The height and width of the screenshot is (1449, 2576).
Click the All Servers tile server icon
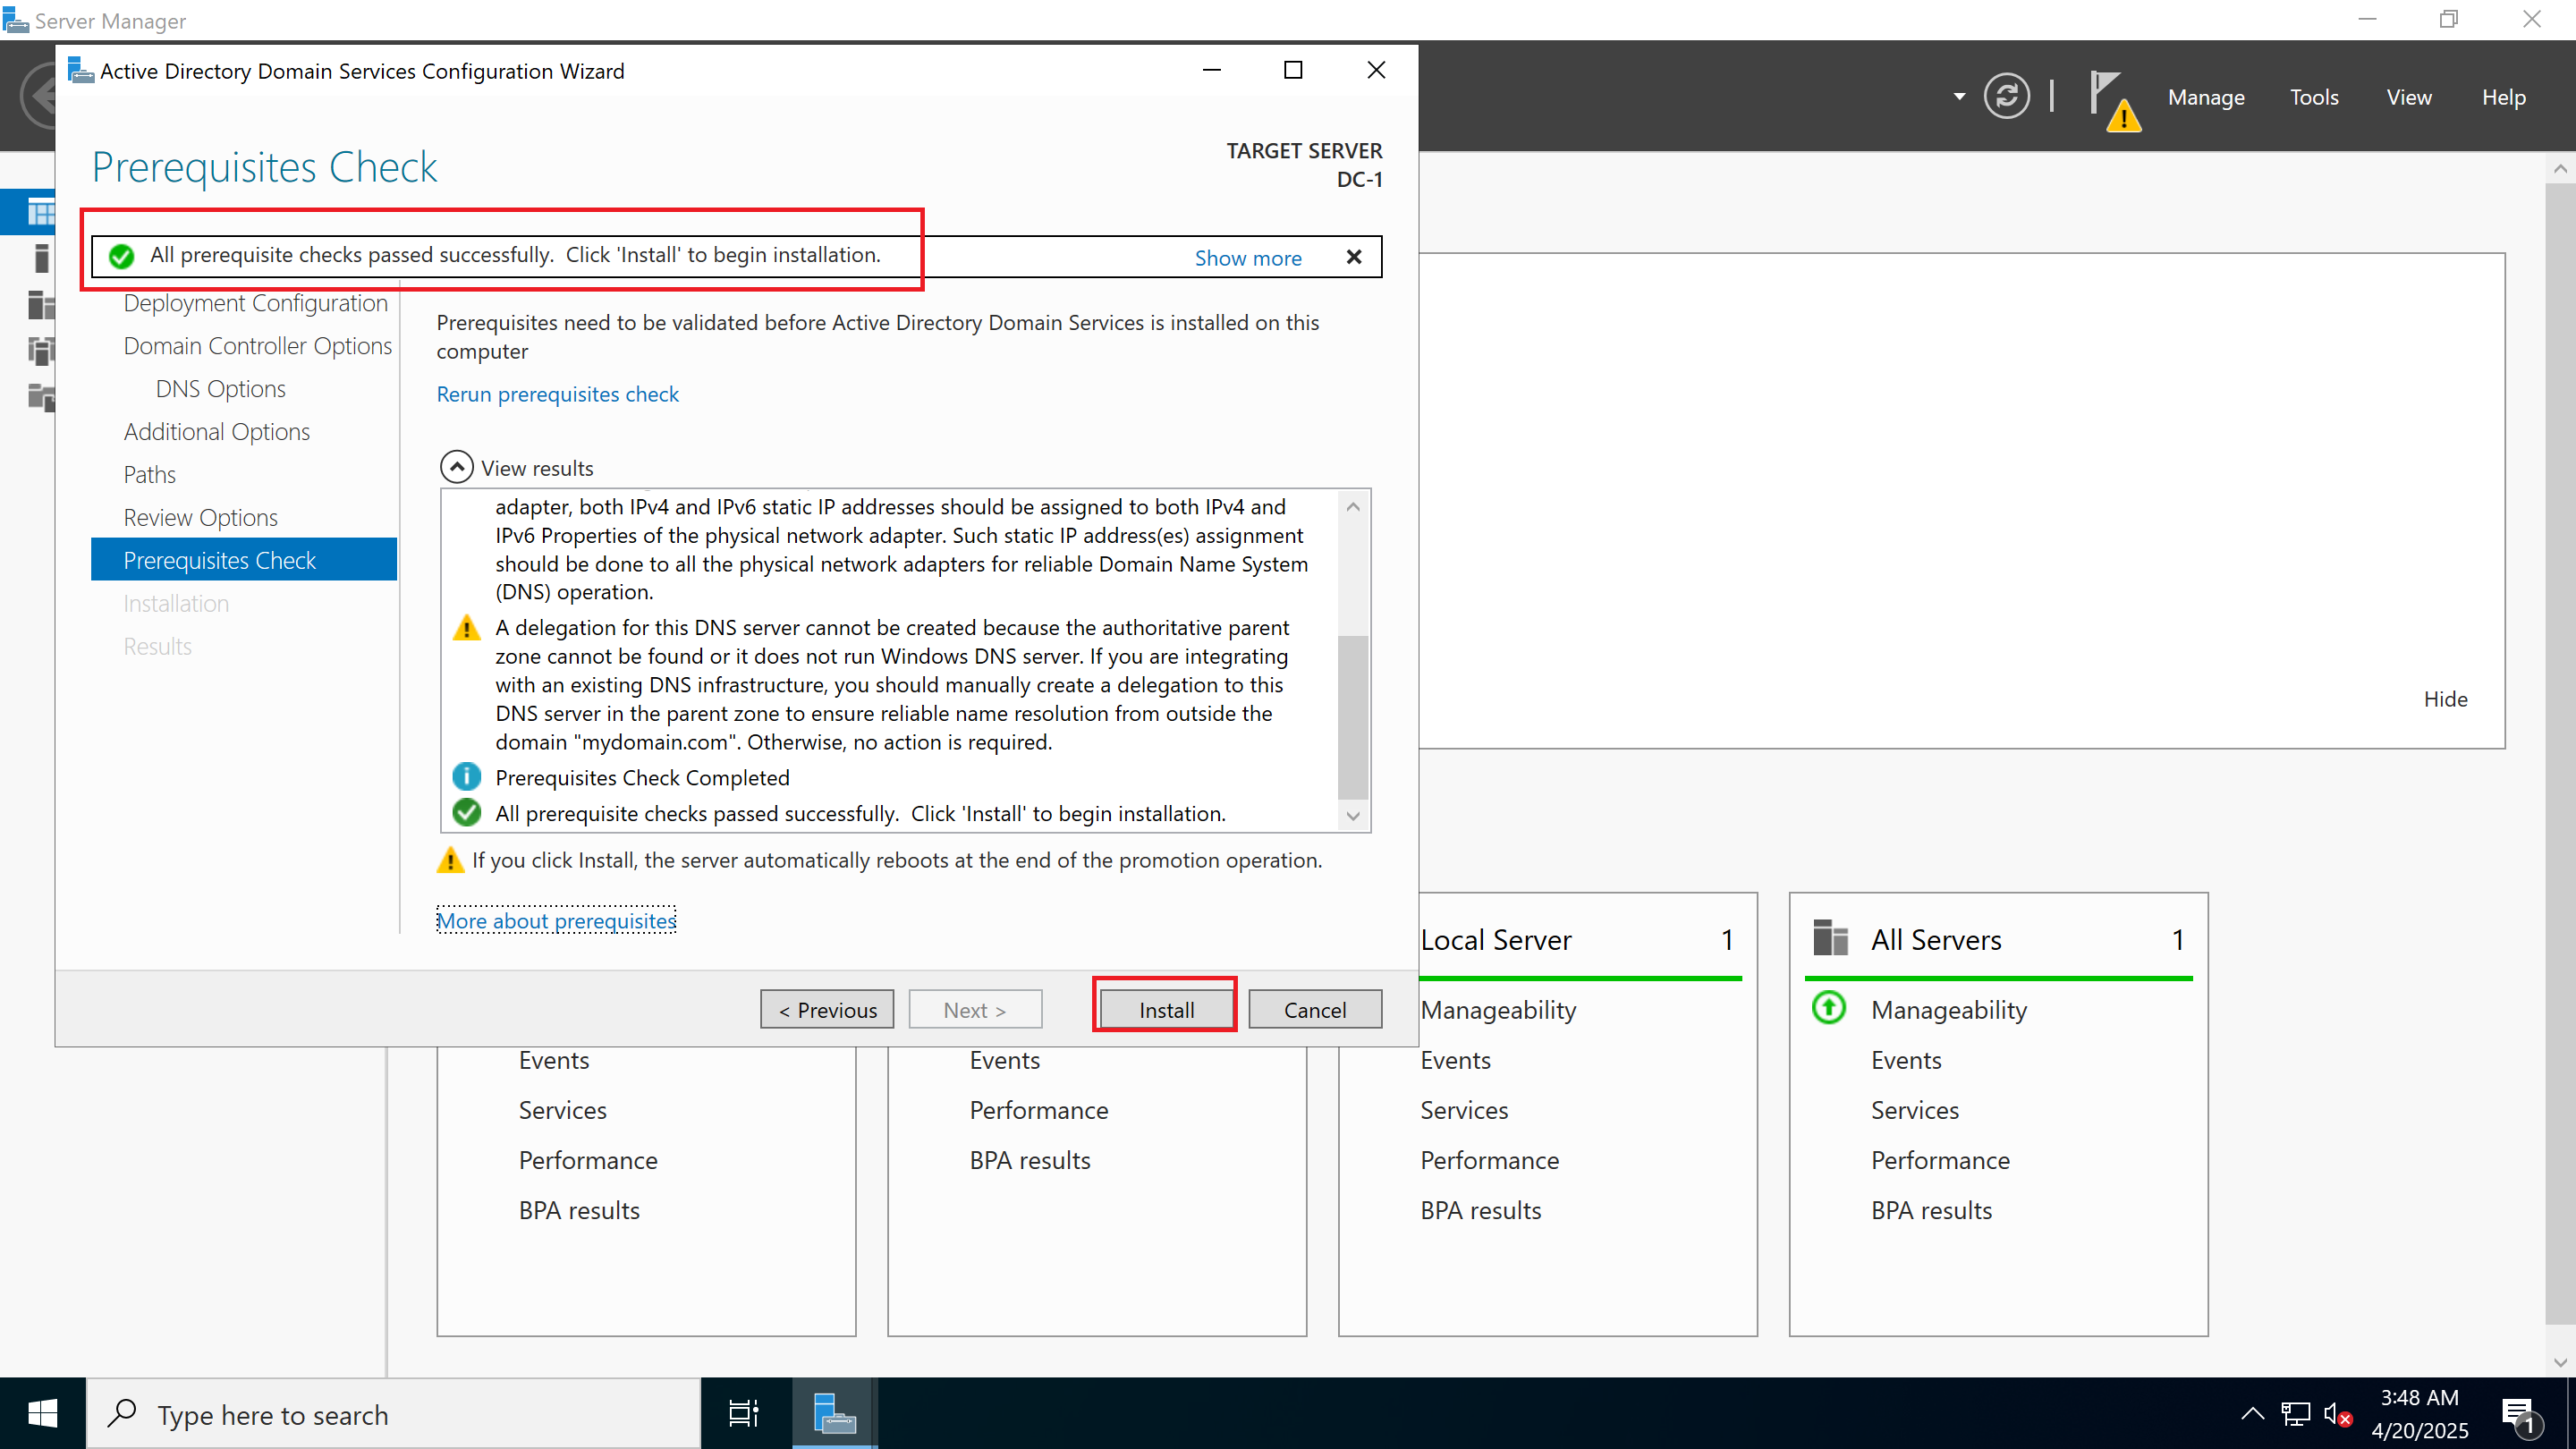1830,938
